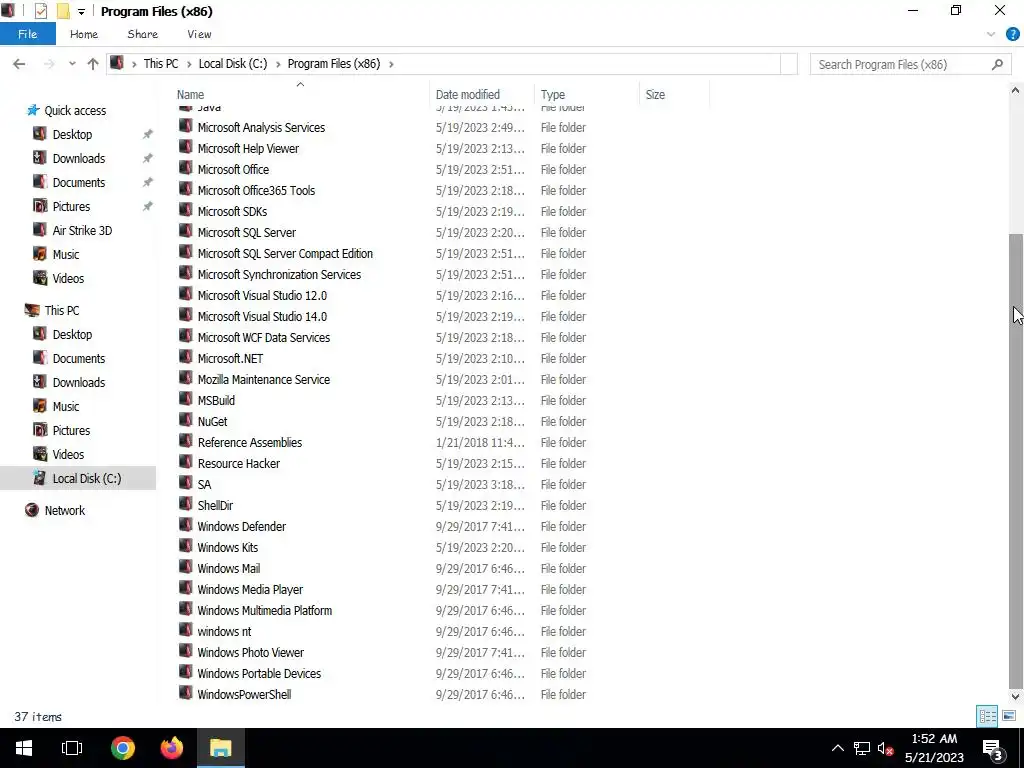Select the SA folder
This screenshot has width=1024, height=768.
(204, 484)
